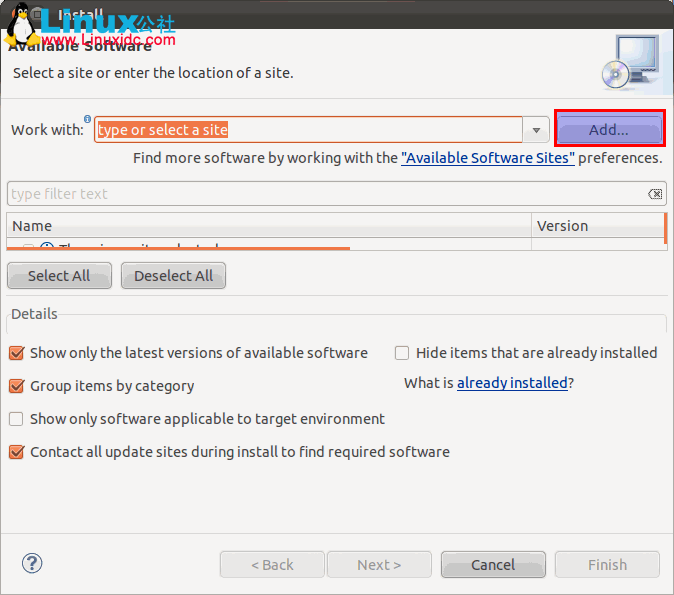Click the clear filter text icon

point(654,194)
